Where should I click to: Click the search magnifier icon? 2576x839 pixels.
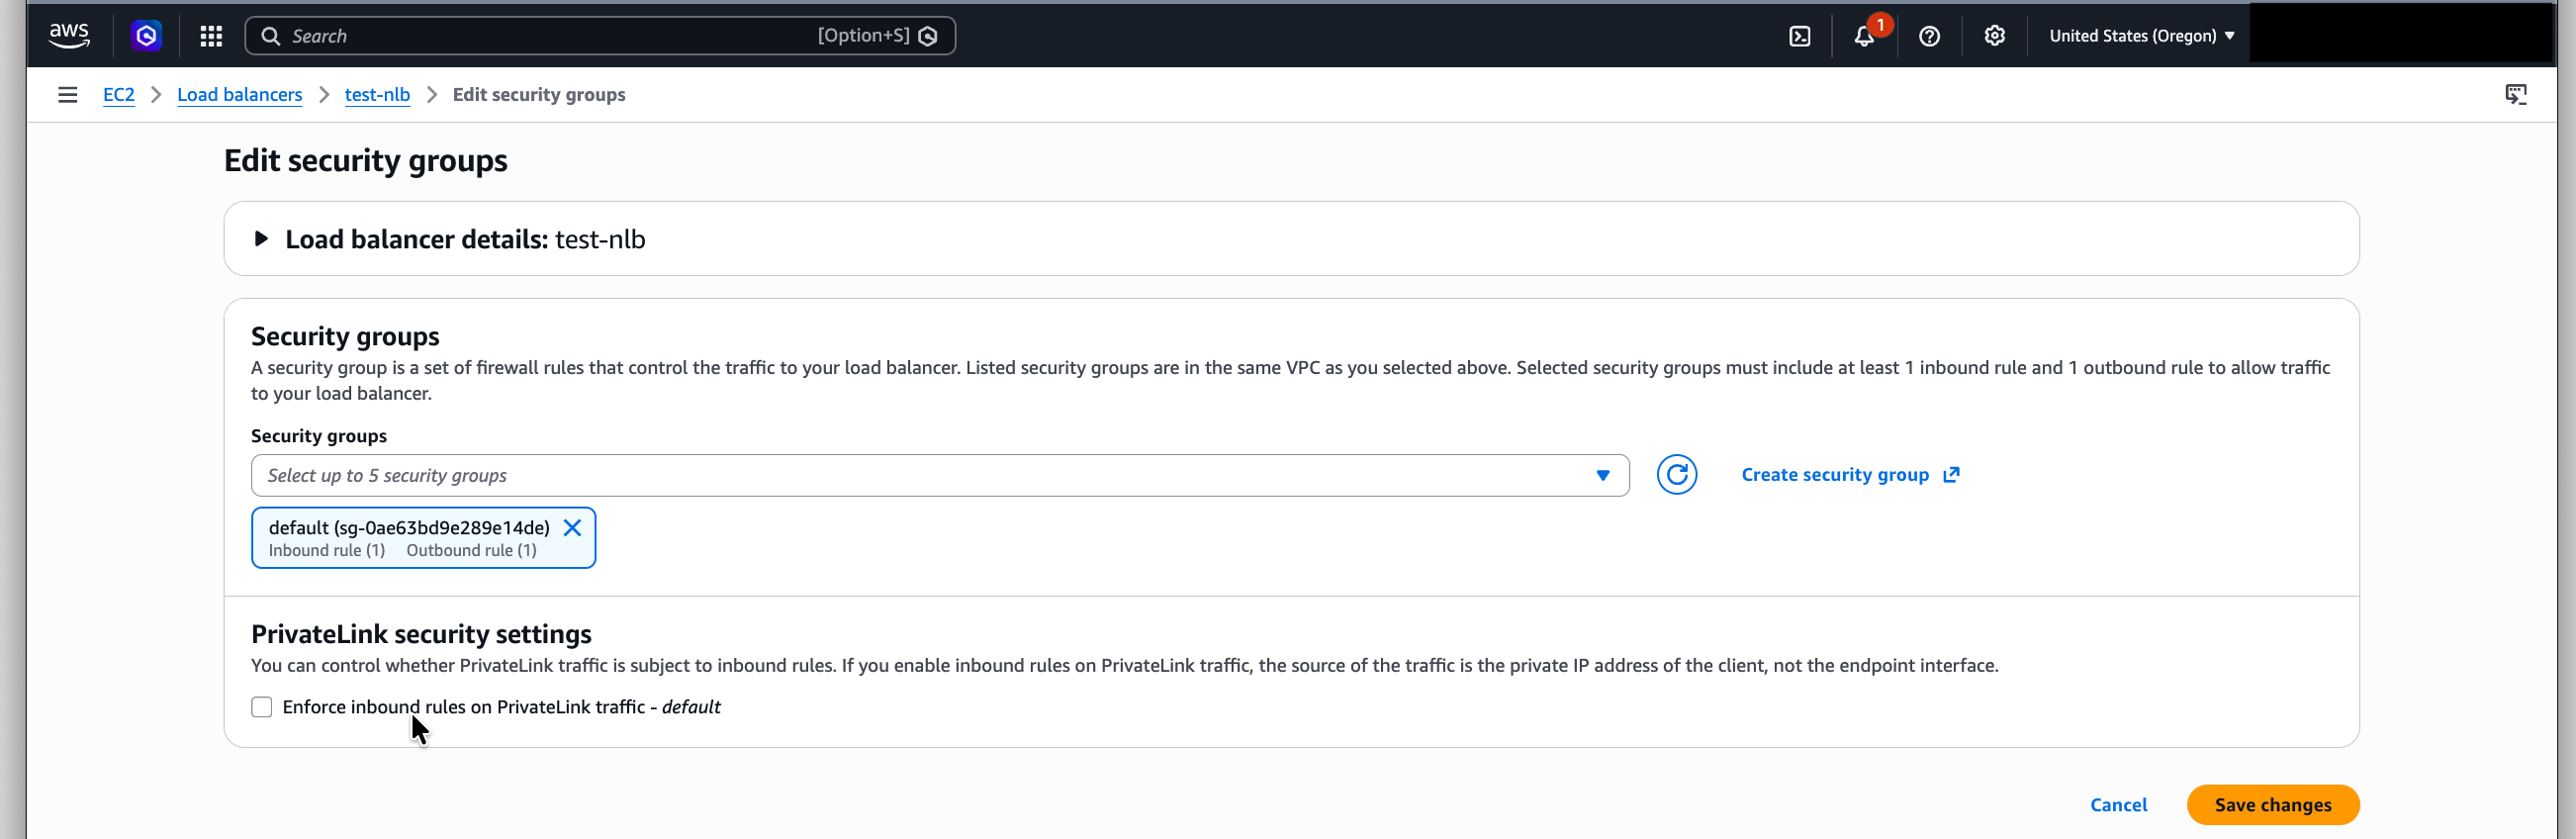point(270,36)
